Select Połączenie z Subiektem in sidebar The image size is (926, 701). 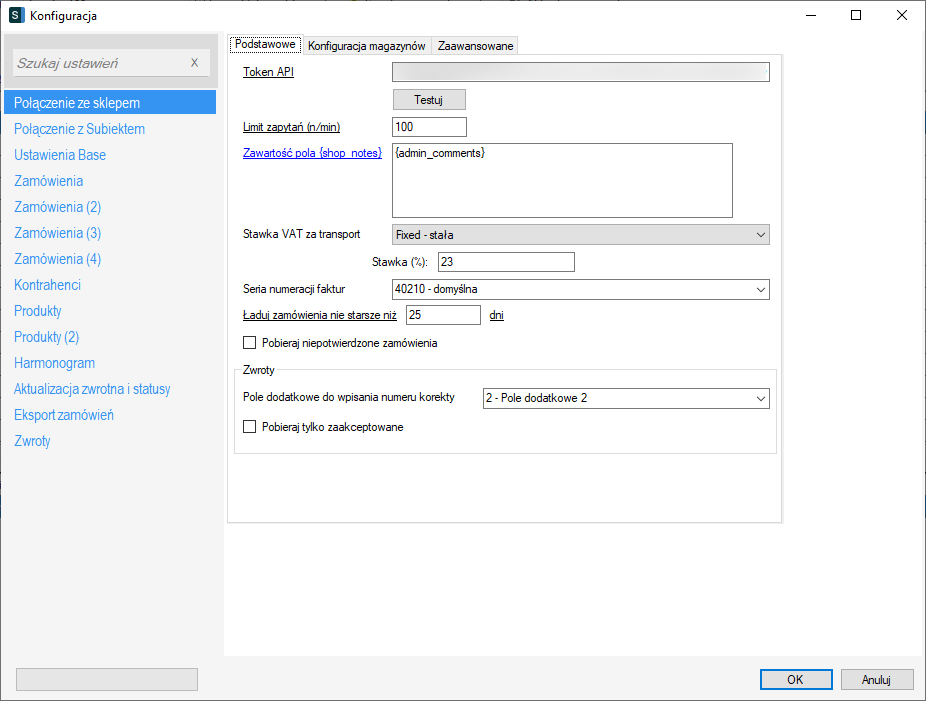(x=79, y=129)
